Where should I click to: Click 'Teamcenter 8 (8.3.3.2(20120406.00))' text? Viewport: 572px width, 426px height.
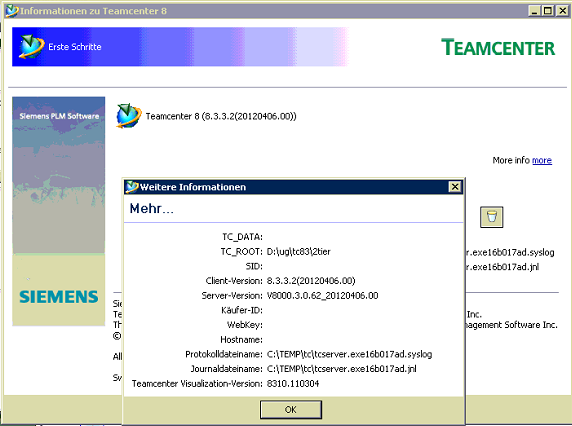click(221, 116)
